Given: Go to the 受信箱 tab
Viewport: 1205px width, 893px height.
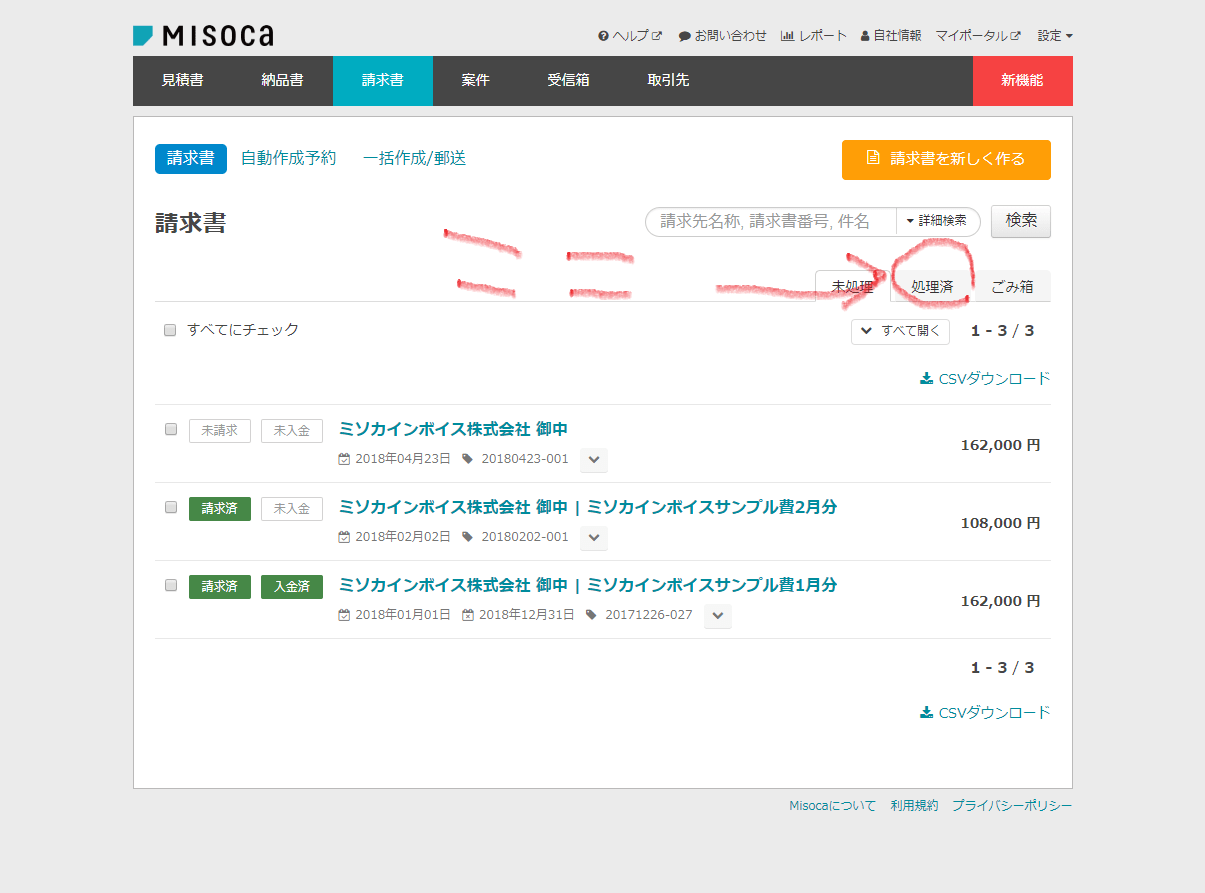Looking at the screenshot, I should click(569, 81).
